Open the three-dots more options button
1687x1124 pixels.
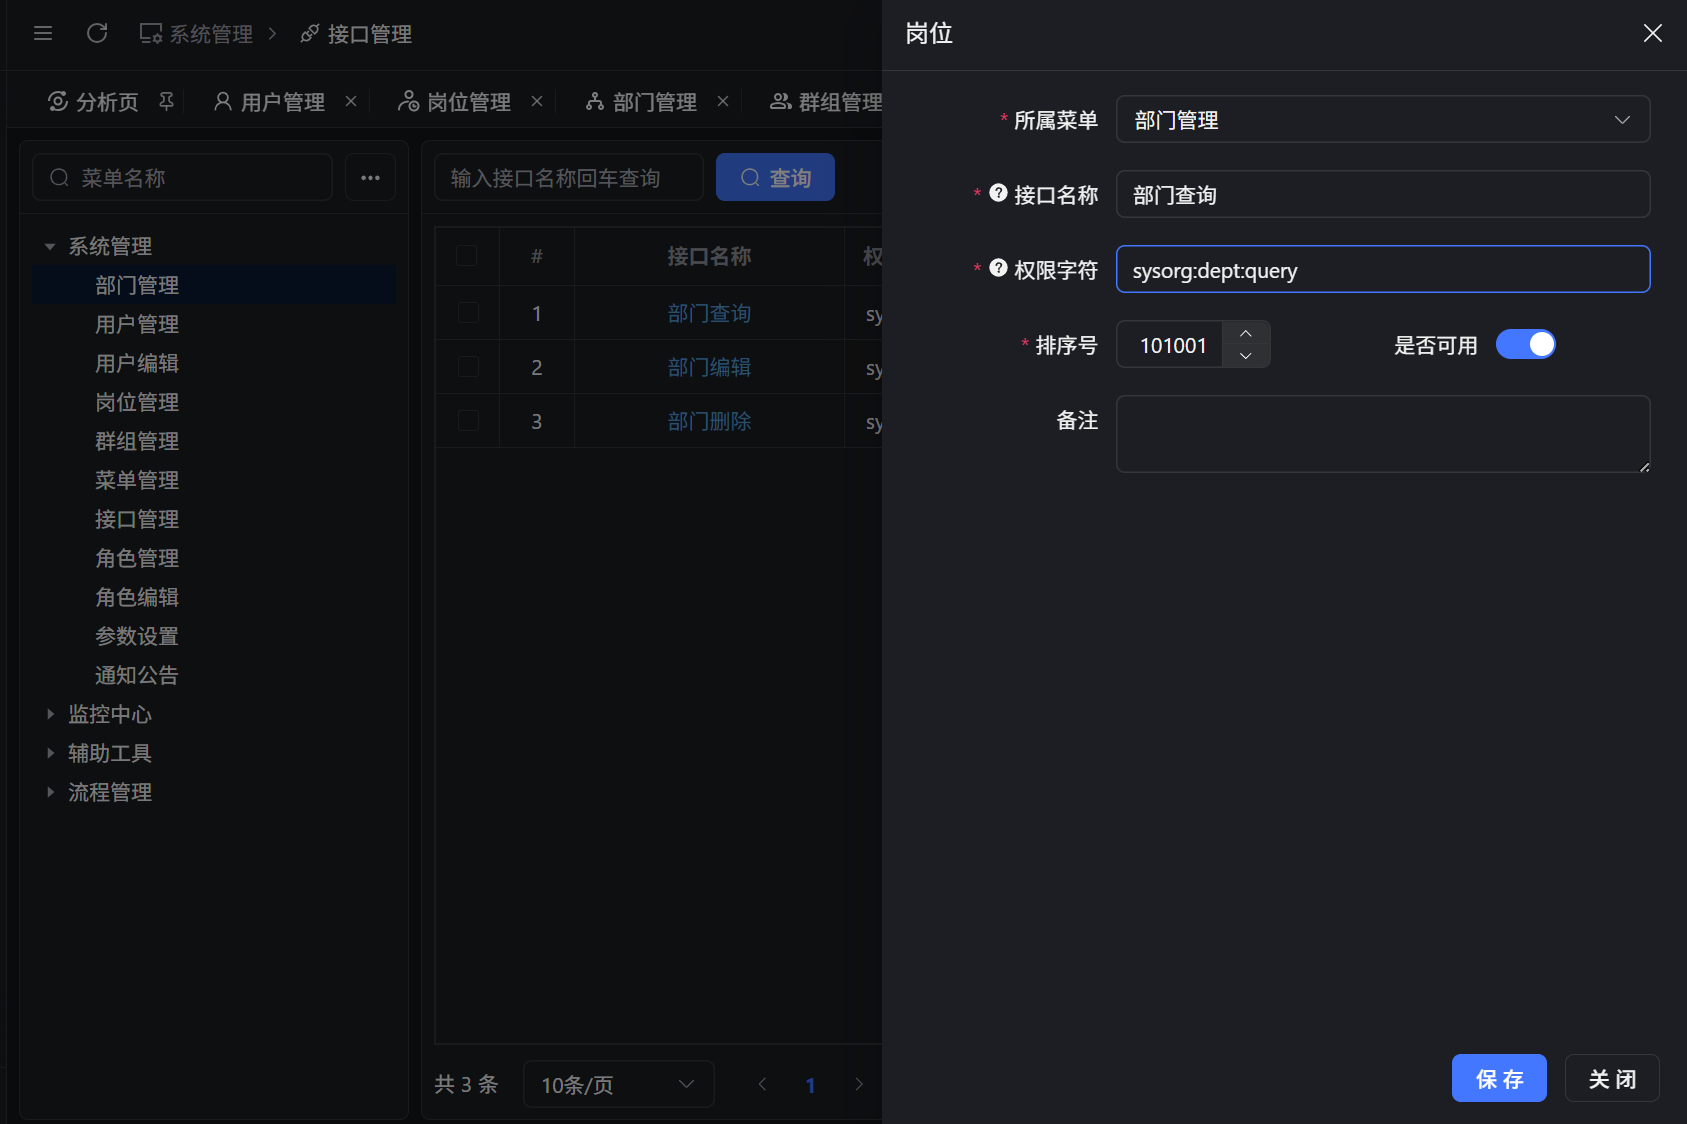pyautogui.click(x=370, y=178)
